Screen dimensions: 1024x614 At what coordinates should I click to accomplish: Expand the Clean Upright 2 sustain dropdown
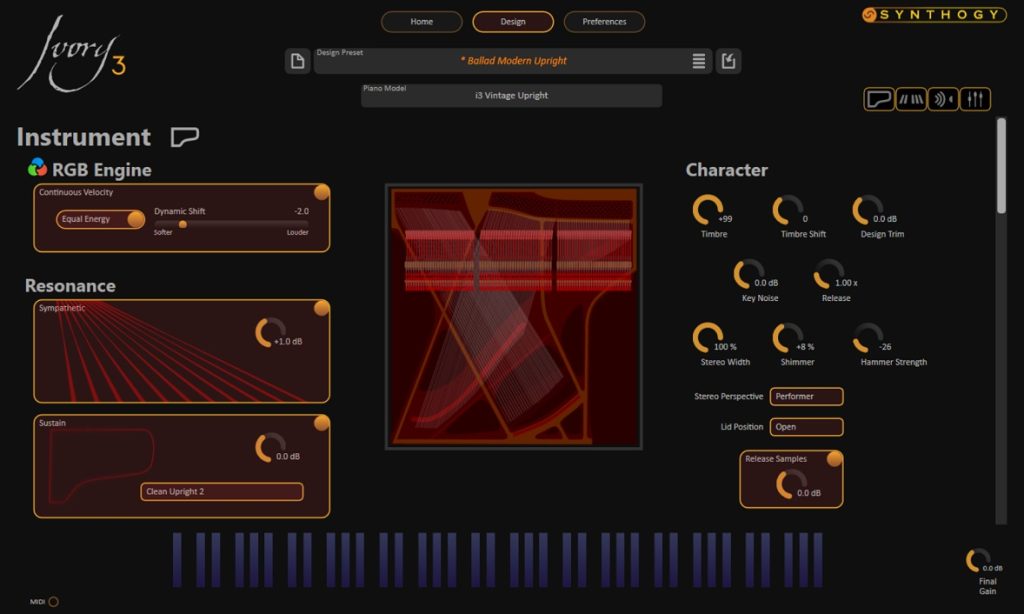[222, 492]
